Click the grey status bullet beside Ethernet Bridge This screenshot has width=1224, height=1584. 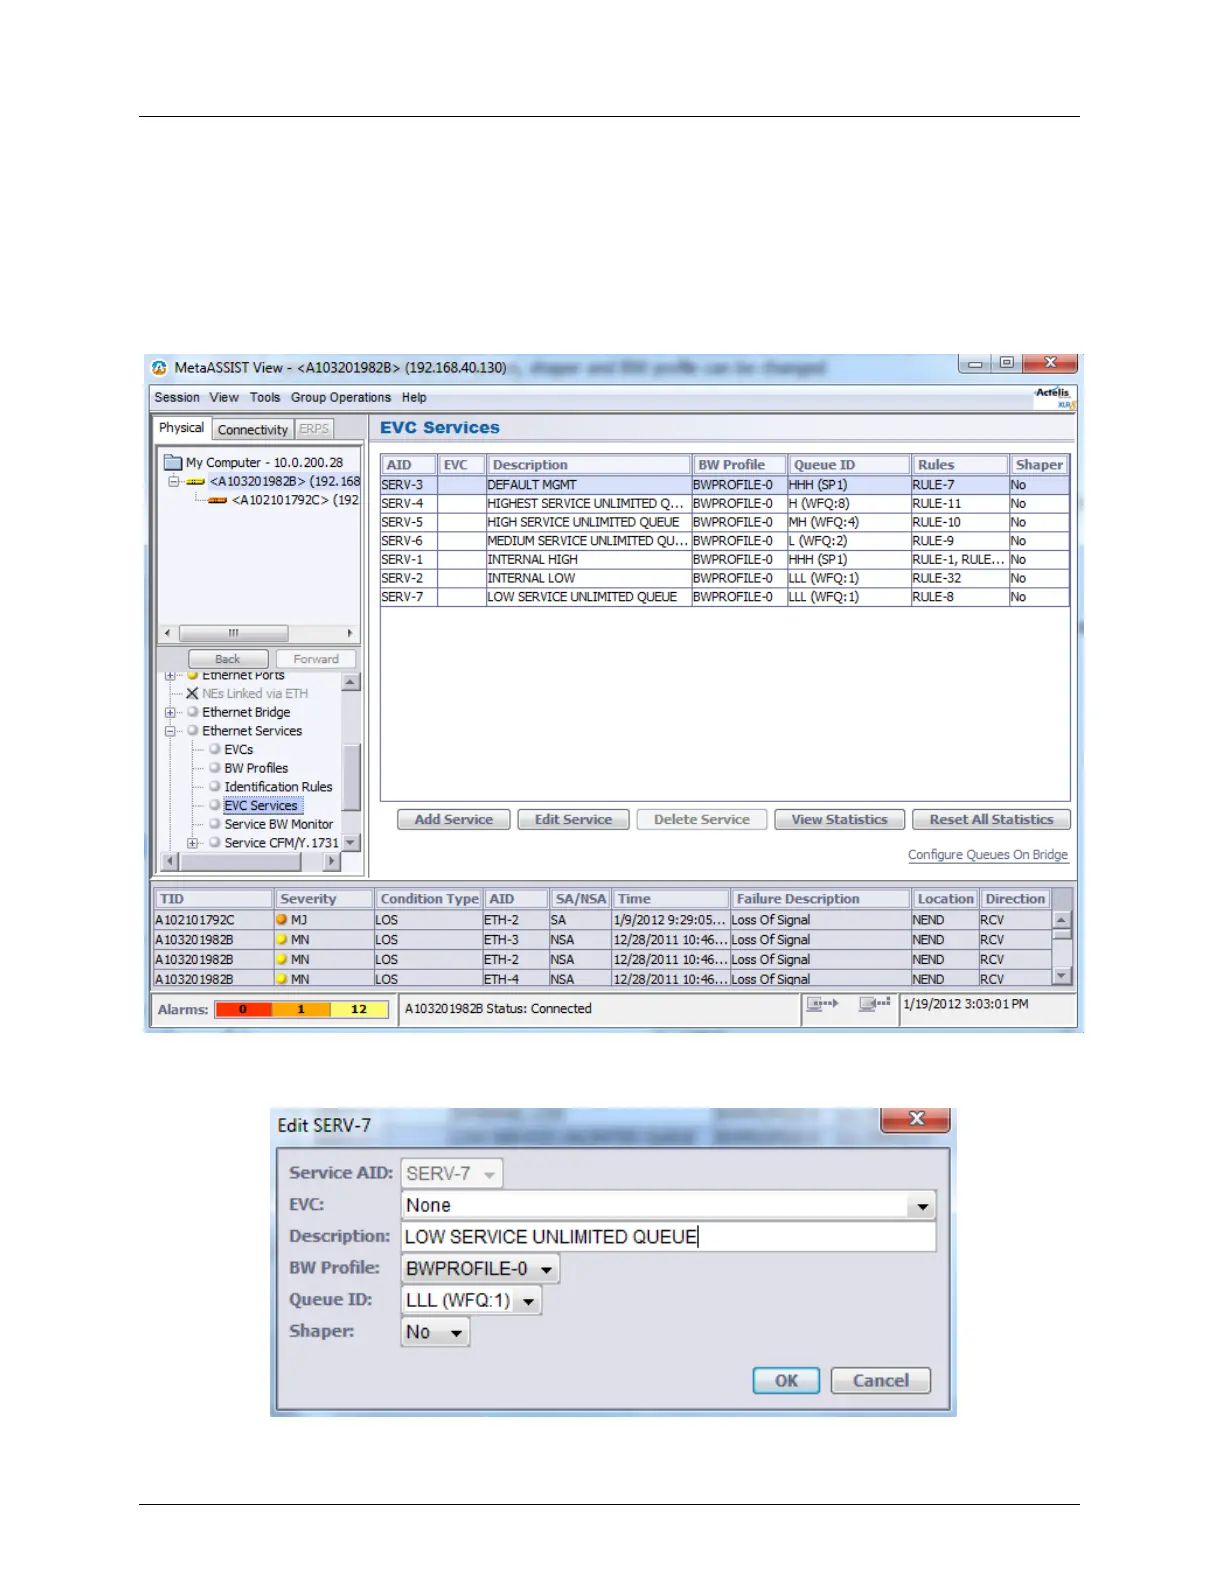pos(192,712)
